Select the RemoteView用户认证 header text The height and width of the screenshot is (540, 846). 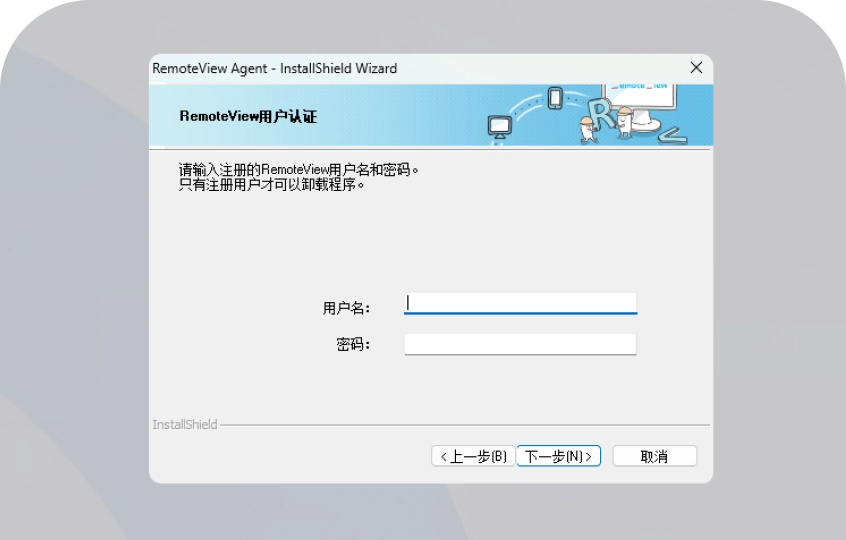(248, 117)
